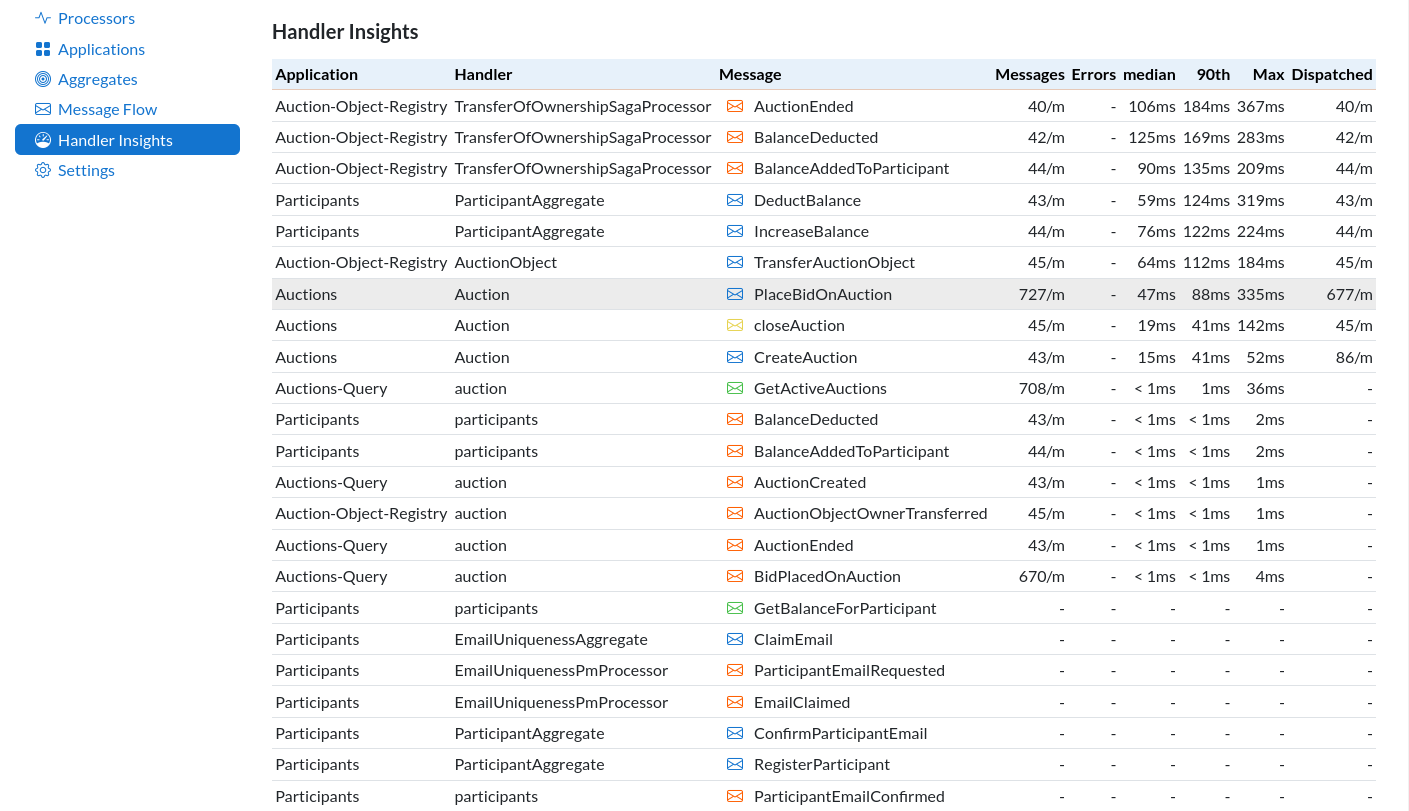
Task: Click the green envelope beside GetBalanceForParticipant
Action: 735,608
